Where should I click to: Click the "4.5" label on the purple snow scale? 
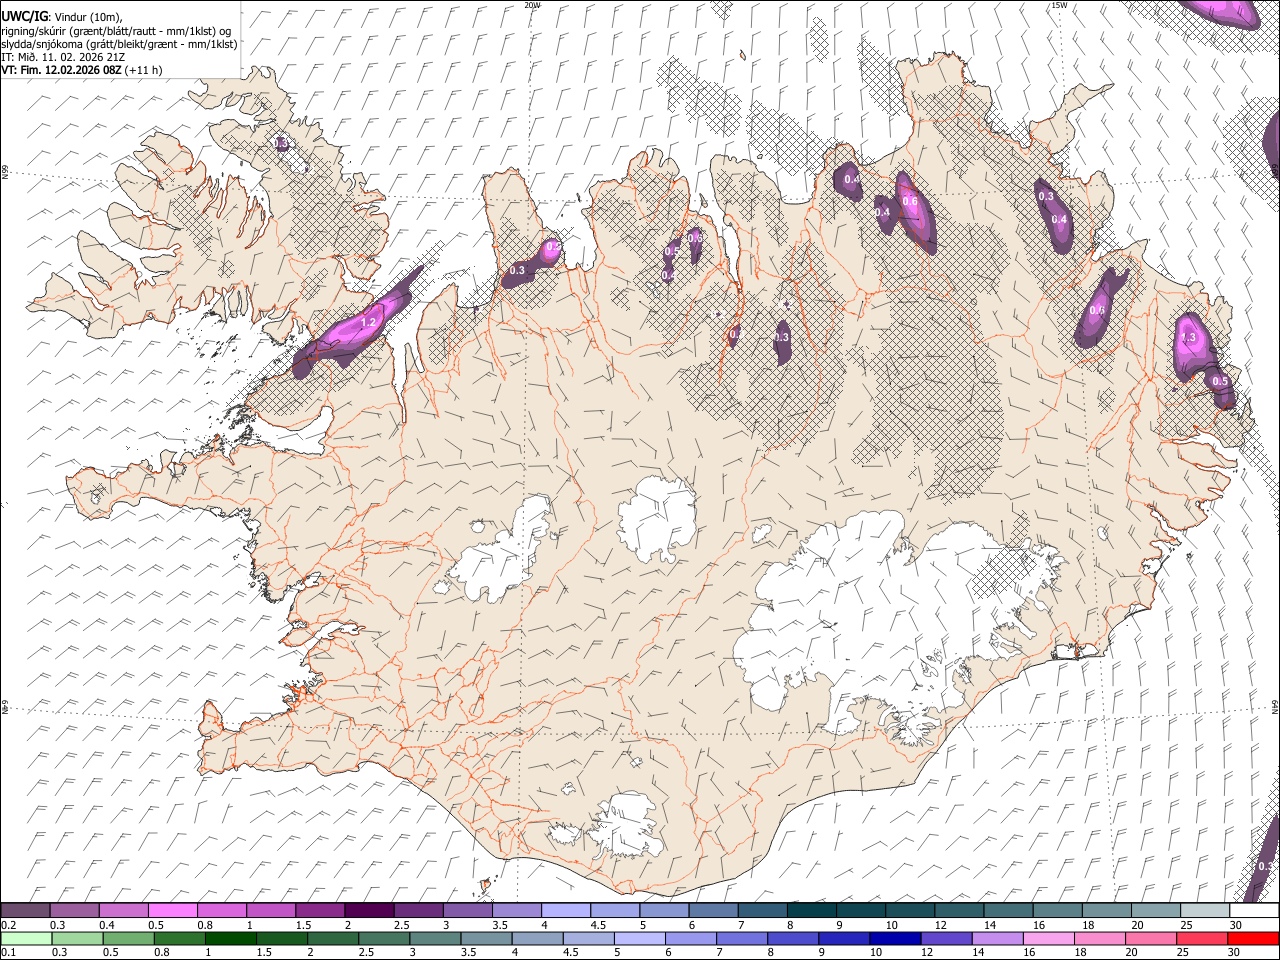click(598, 925)
